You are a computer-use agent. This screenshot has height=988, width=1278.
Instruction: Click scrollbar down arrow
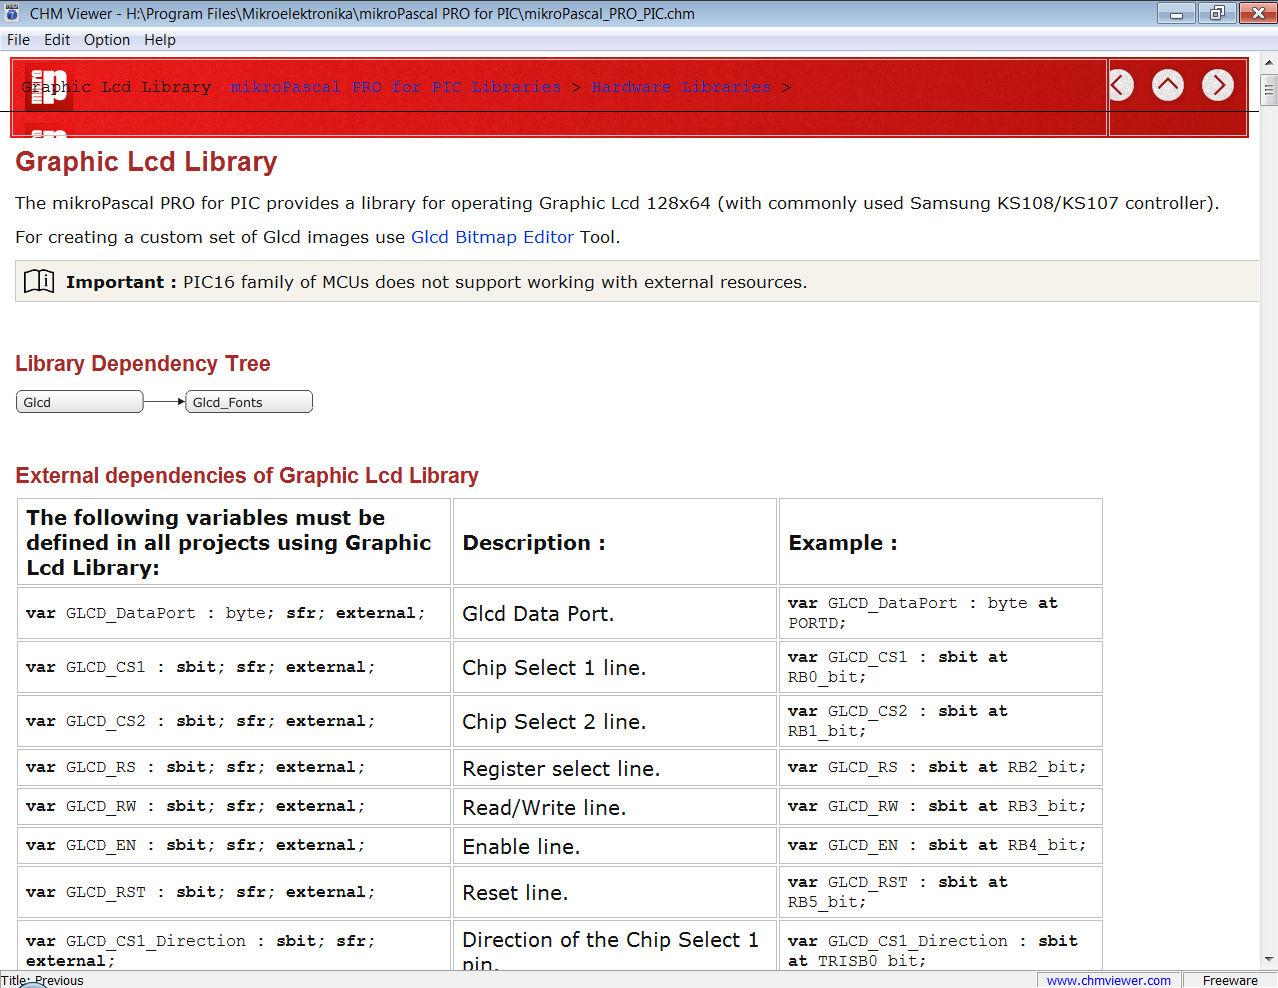pyautogui.click(x=1269, y=960)
